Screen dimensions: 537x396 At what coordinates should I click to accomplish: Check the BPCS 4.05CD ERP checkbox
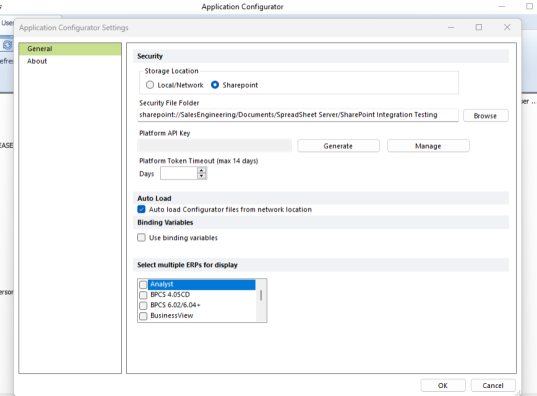click(143, 295)
